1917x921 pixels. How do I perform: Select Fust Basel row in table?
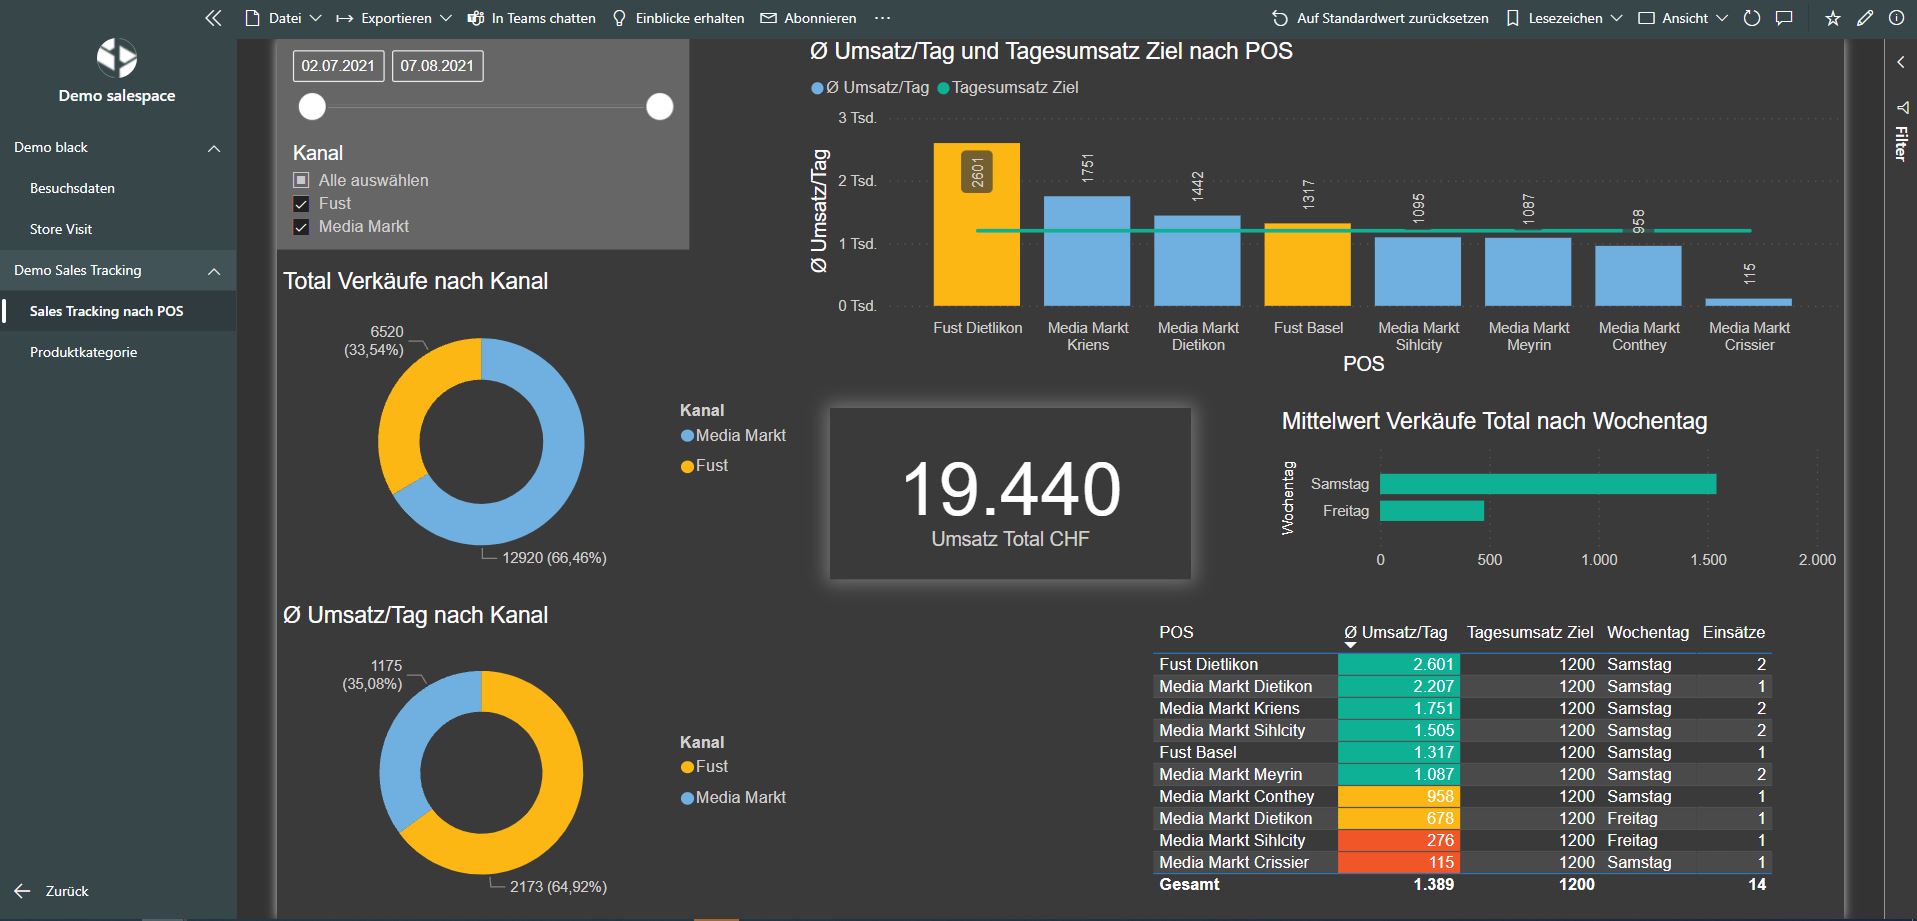click(1462, 752)
